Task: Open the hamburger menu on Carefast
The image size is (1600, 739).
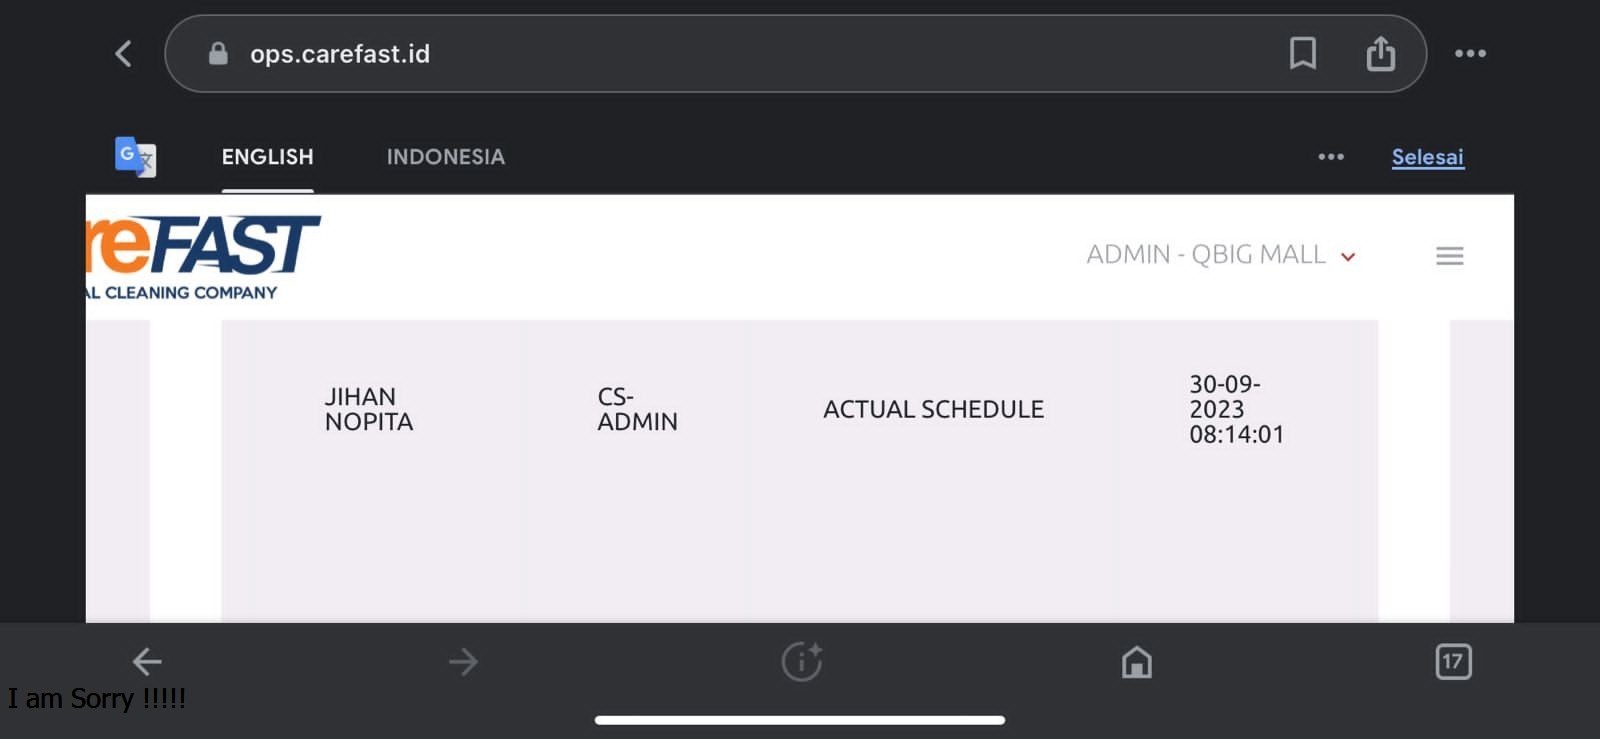Action: tap(1449, 256)
